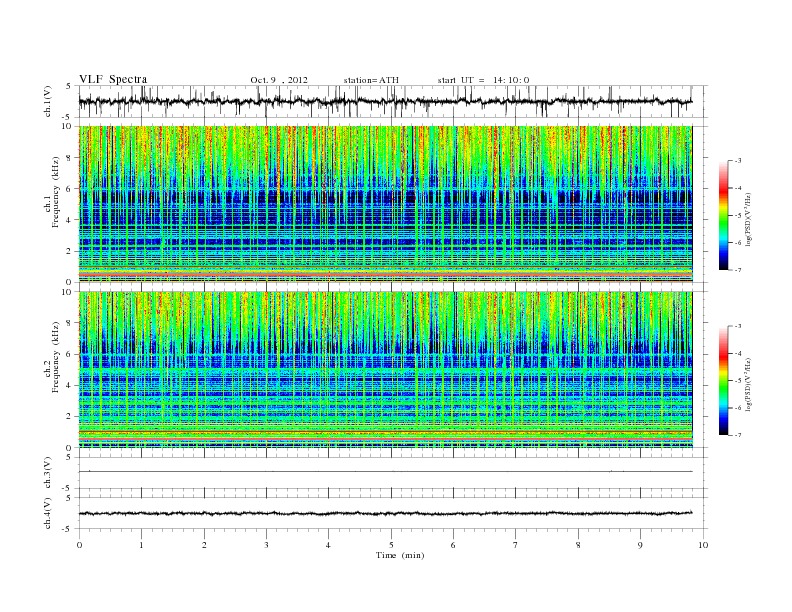Click the time axis tick label '2'

(x=204, y=545)
